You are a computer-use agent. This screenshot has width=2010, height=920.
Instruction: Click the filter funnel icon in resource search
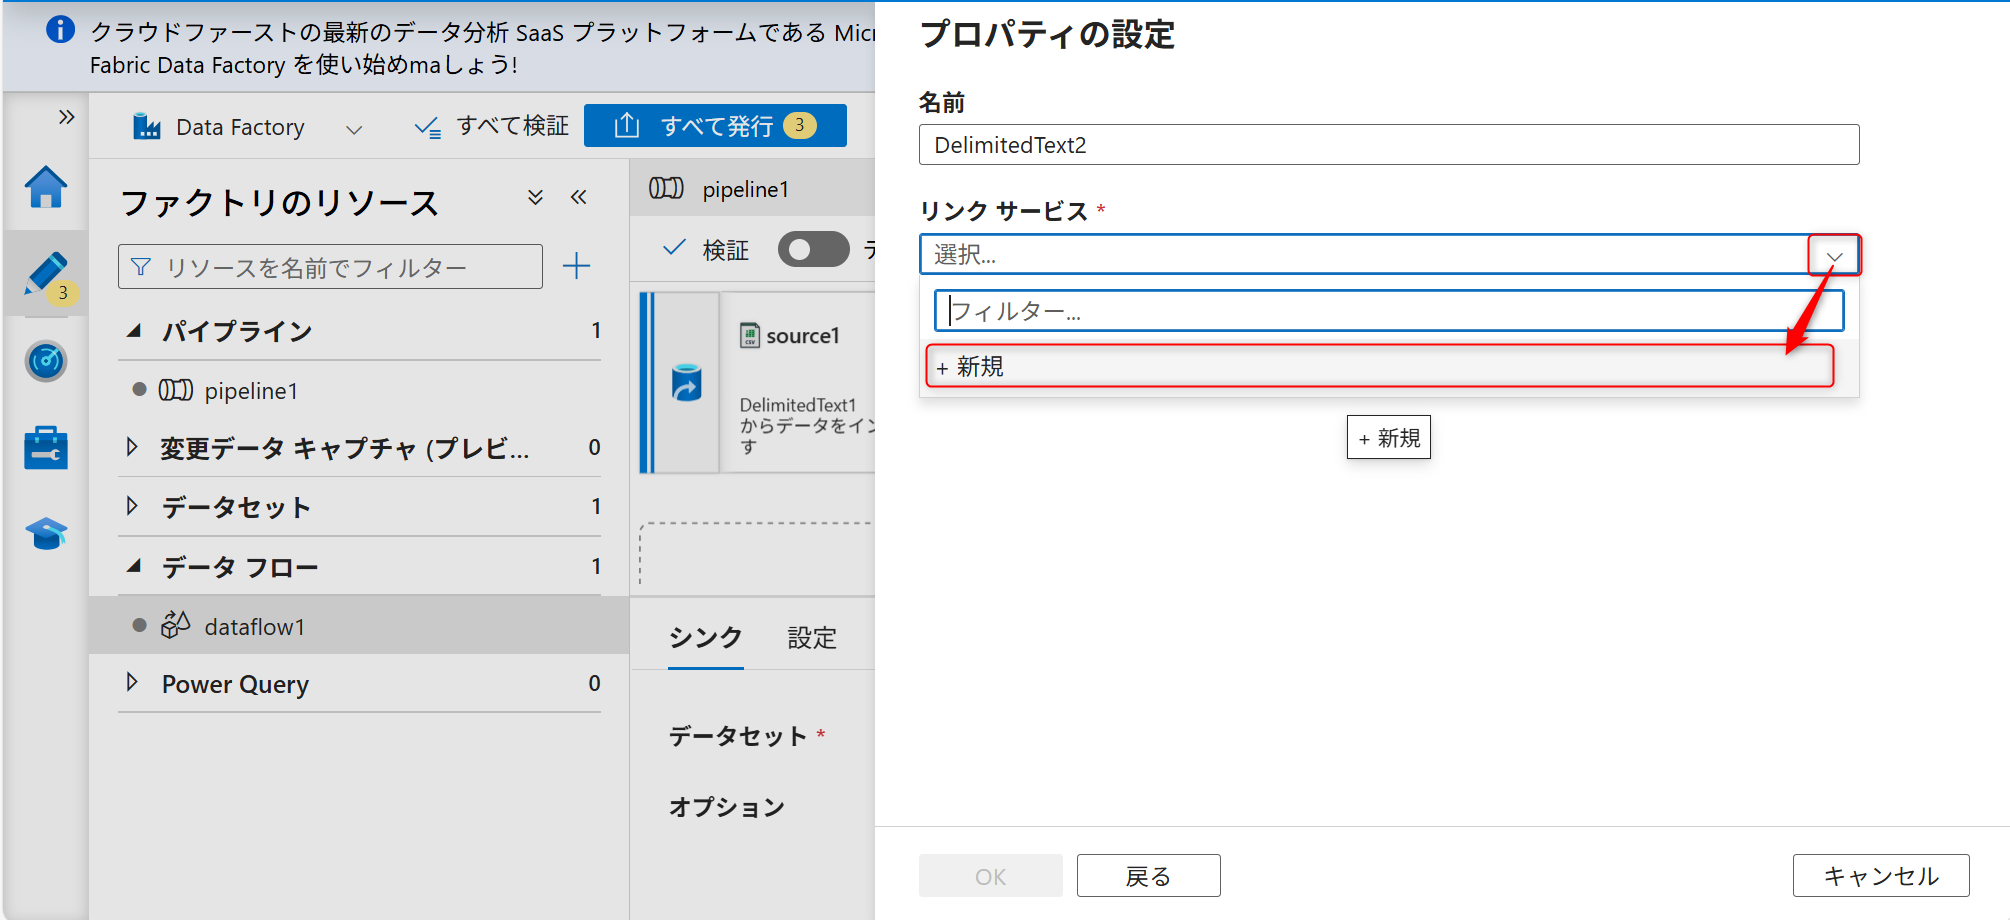click(143, 266)
